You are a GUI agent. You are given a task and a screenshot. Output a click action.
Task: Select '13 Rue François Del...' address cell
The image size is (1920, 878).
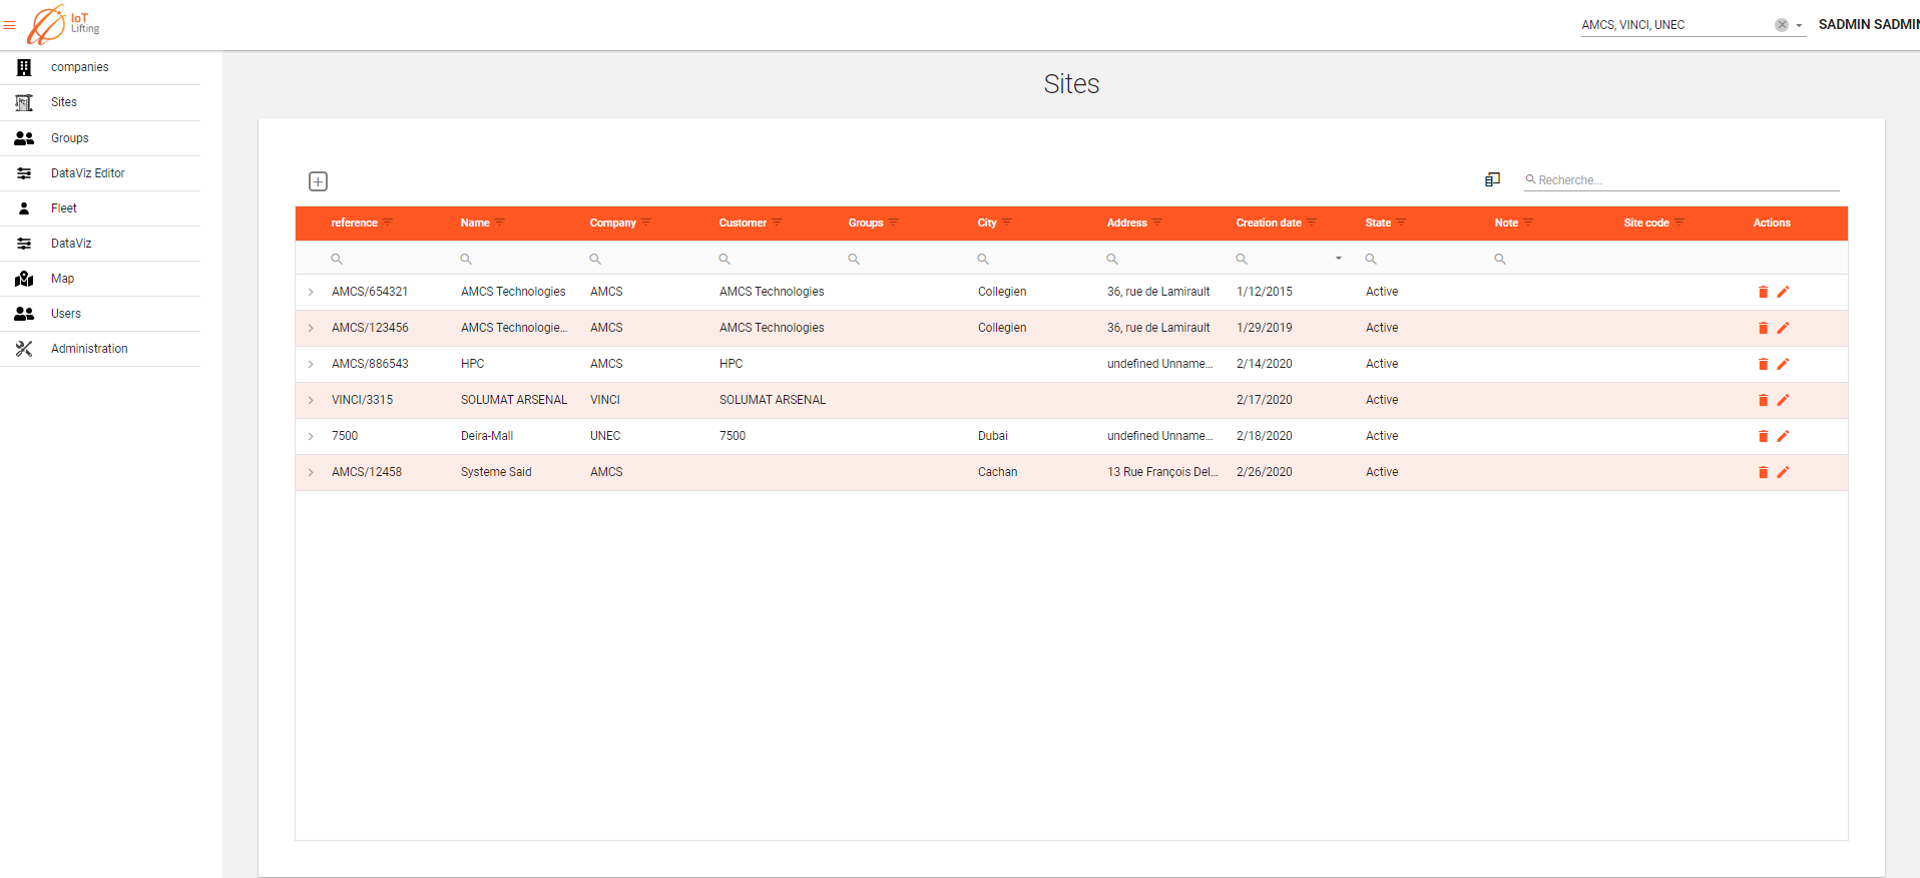point(1162,472)
